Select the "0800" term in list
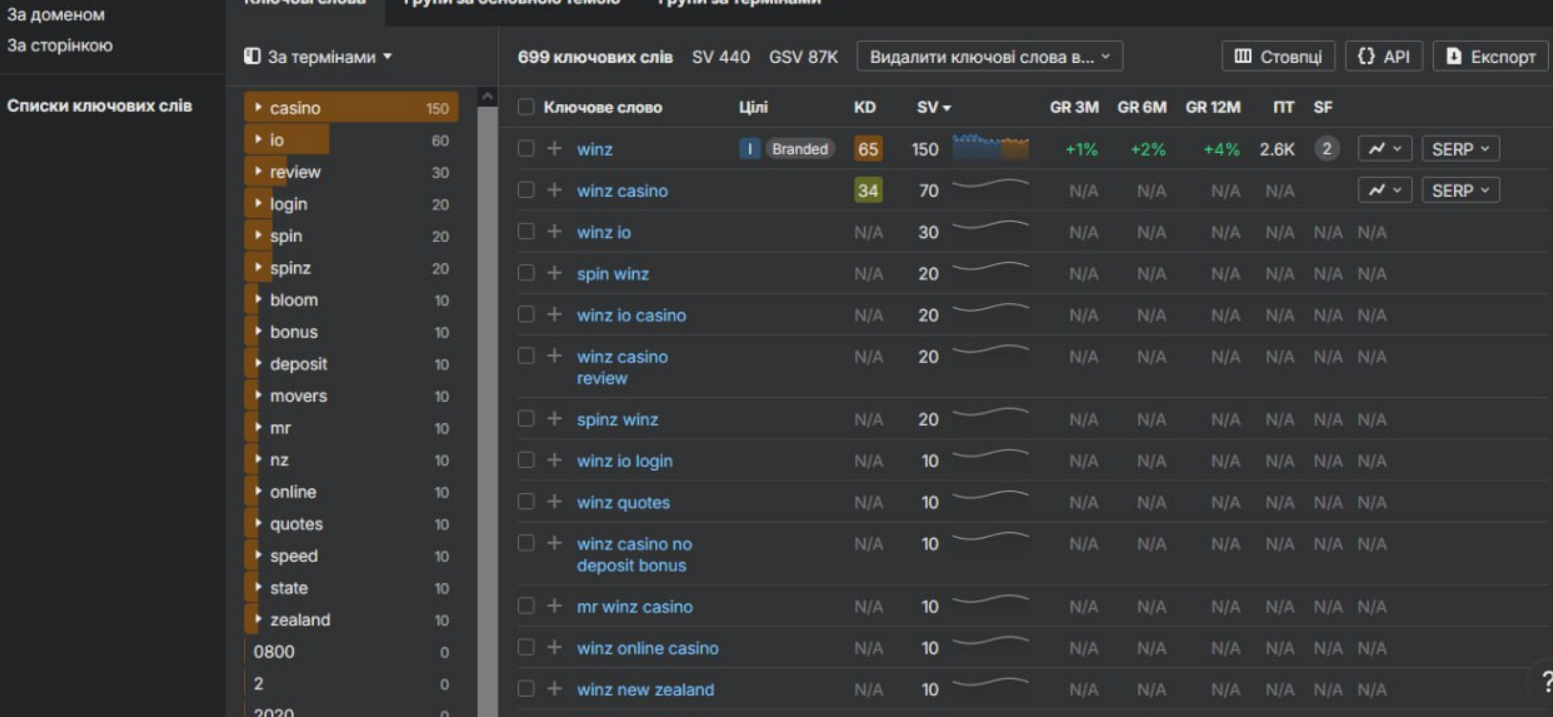This screenshot has width=1553, height=717. (x=274, y=652)
